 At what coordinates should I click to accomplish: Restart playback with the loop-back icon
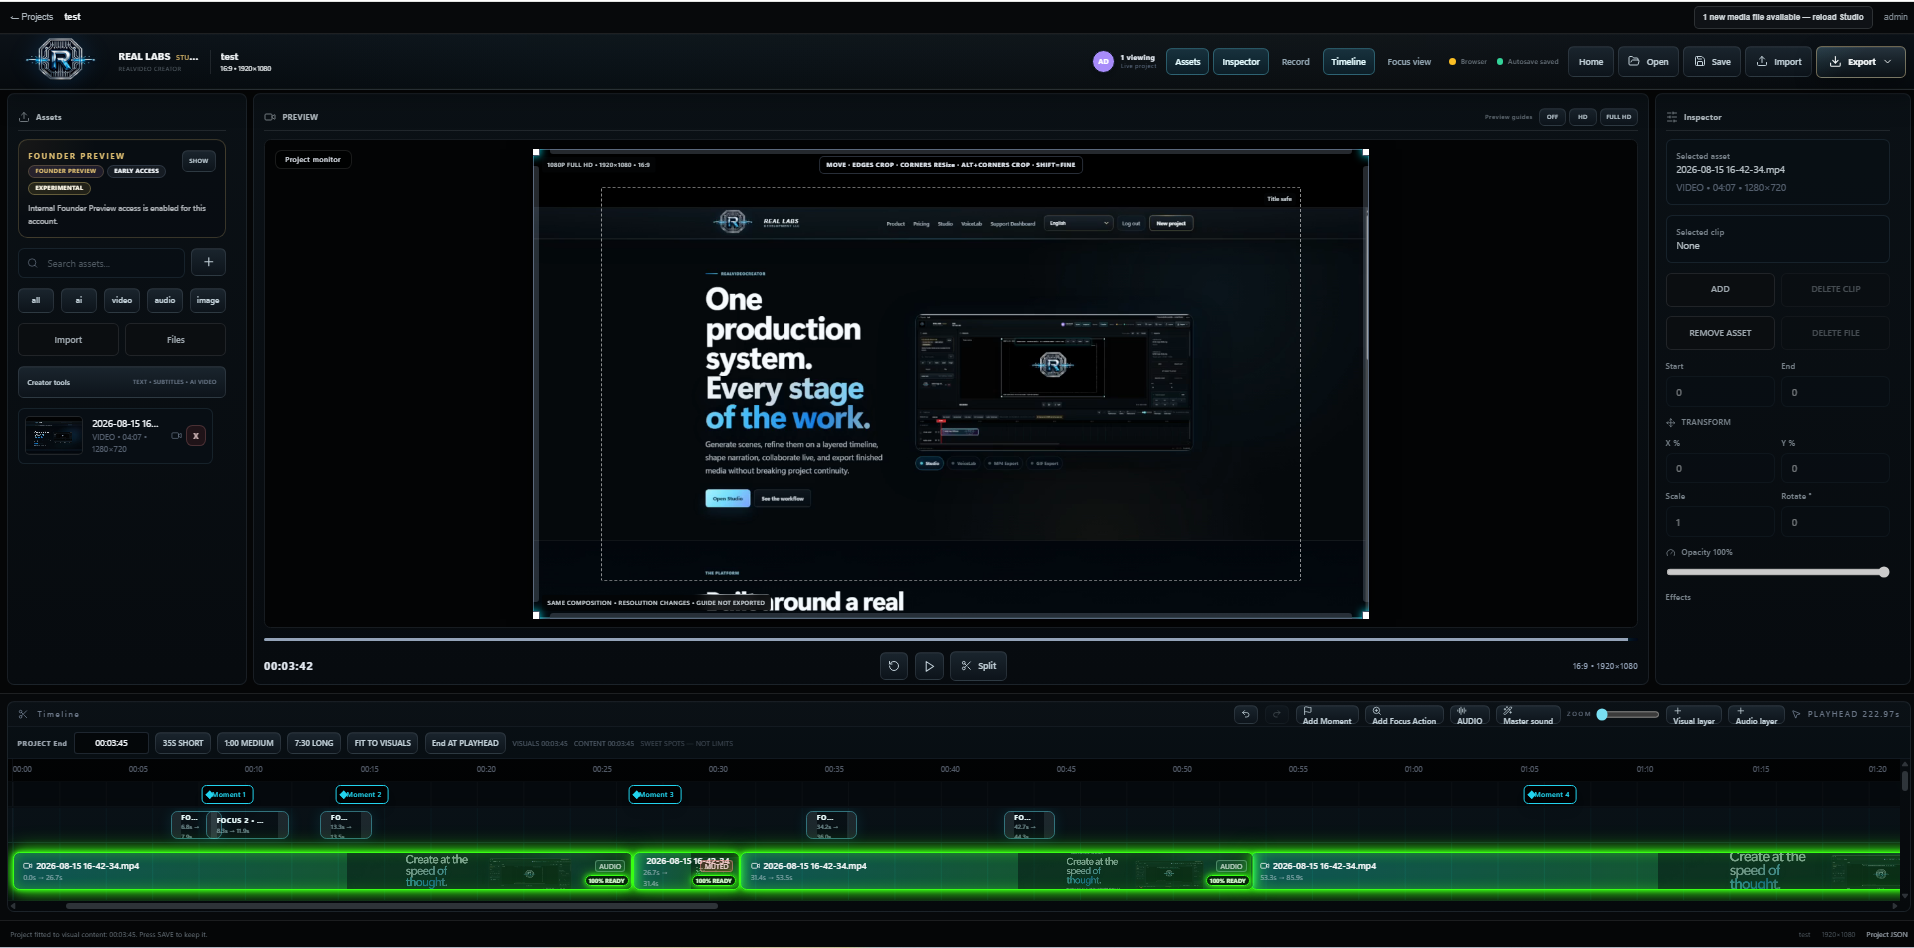[894, 666]
